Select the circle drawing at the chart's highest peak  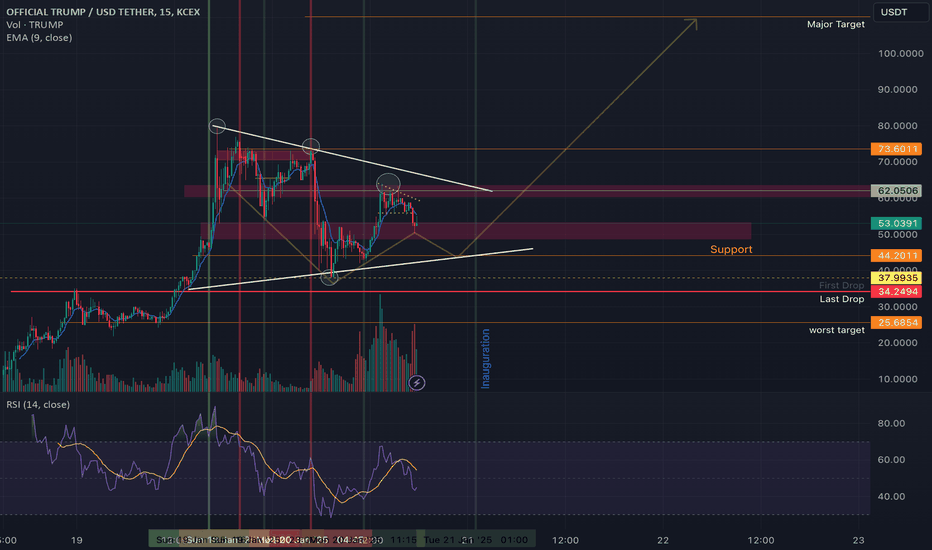217,125
